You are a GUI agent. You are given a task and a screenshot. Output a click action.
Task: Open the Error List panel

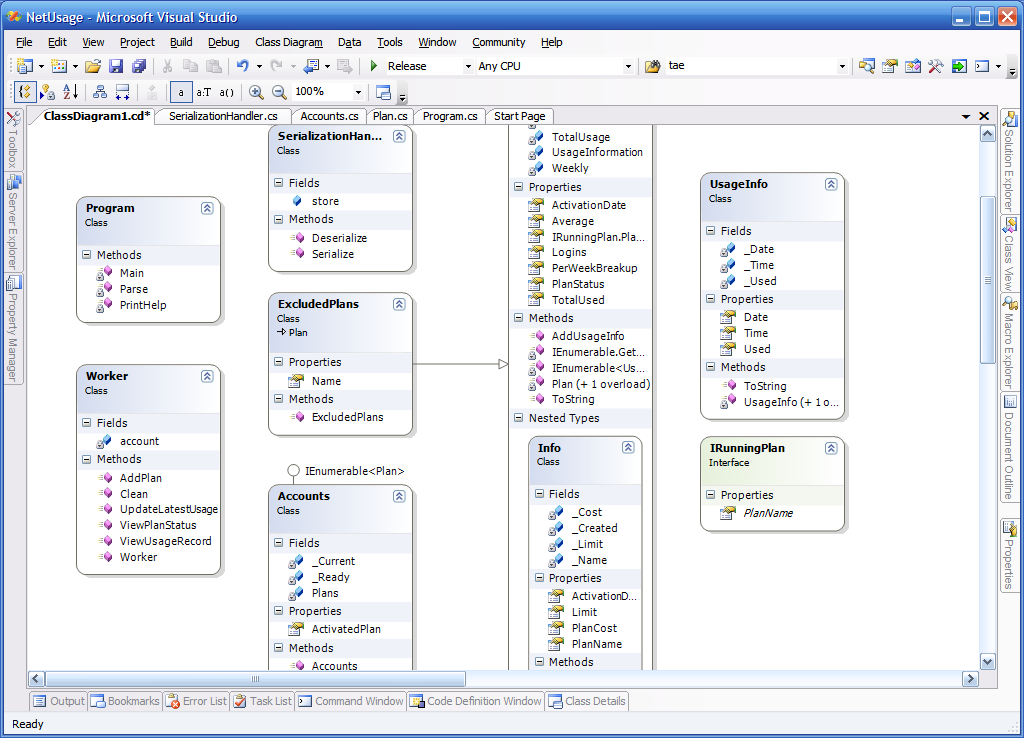tap(196, 701)
